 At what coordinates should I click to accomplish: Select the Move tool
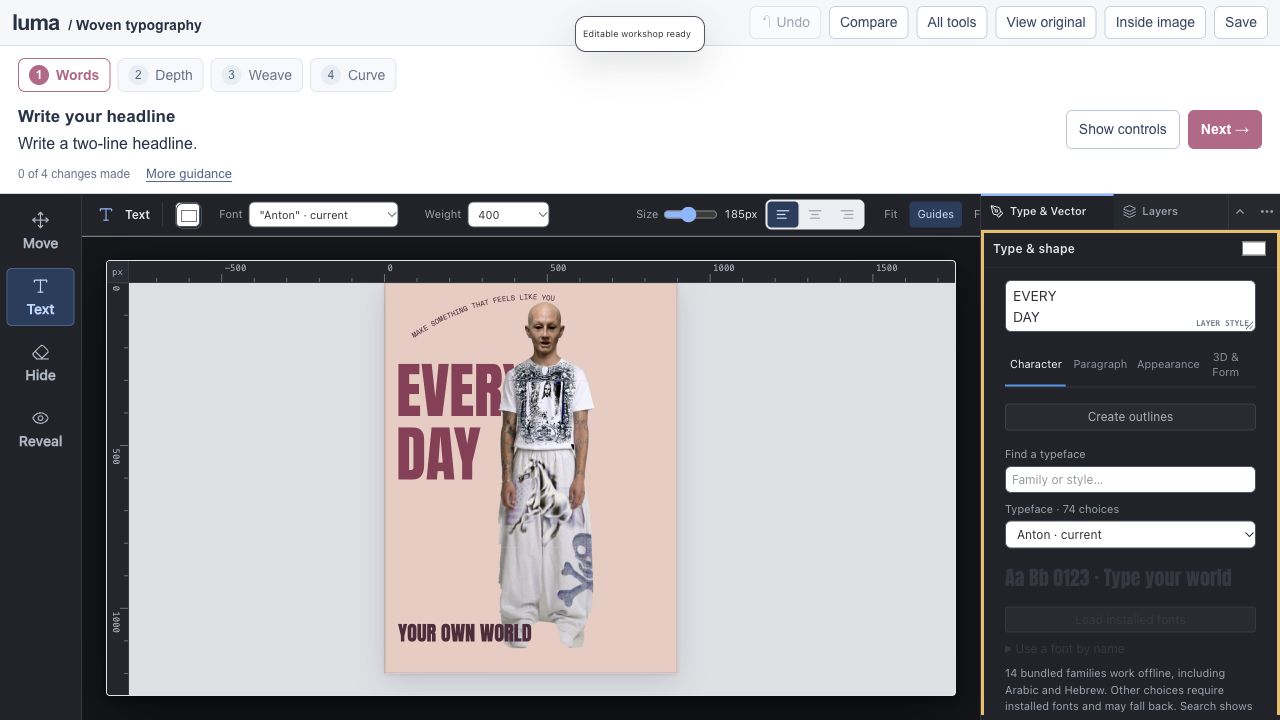40,230
